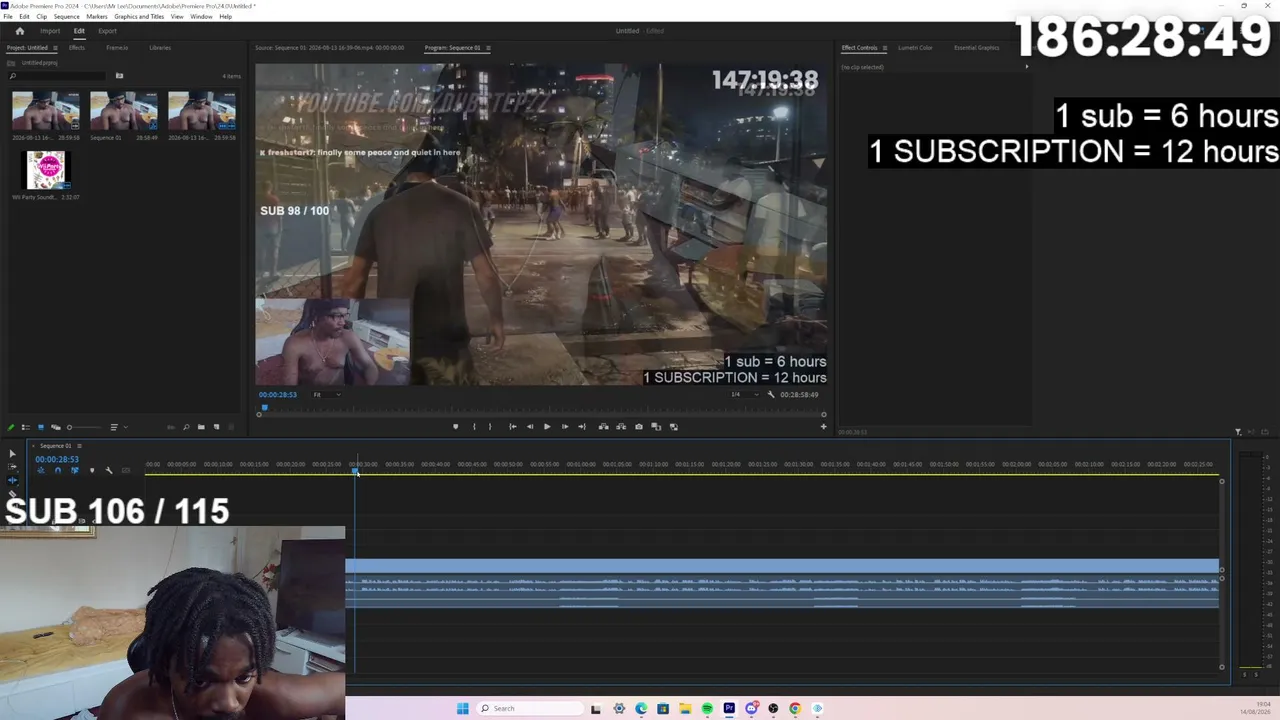This screenshot has width=1280, height=720.
Task: Click the Add Marker button in Program monitor
Action: (x=455, y=427)
